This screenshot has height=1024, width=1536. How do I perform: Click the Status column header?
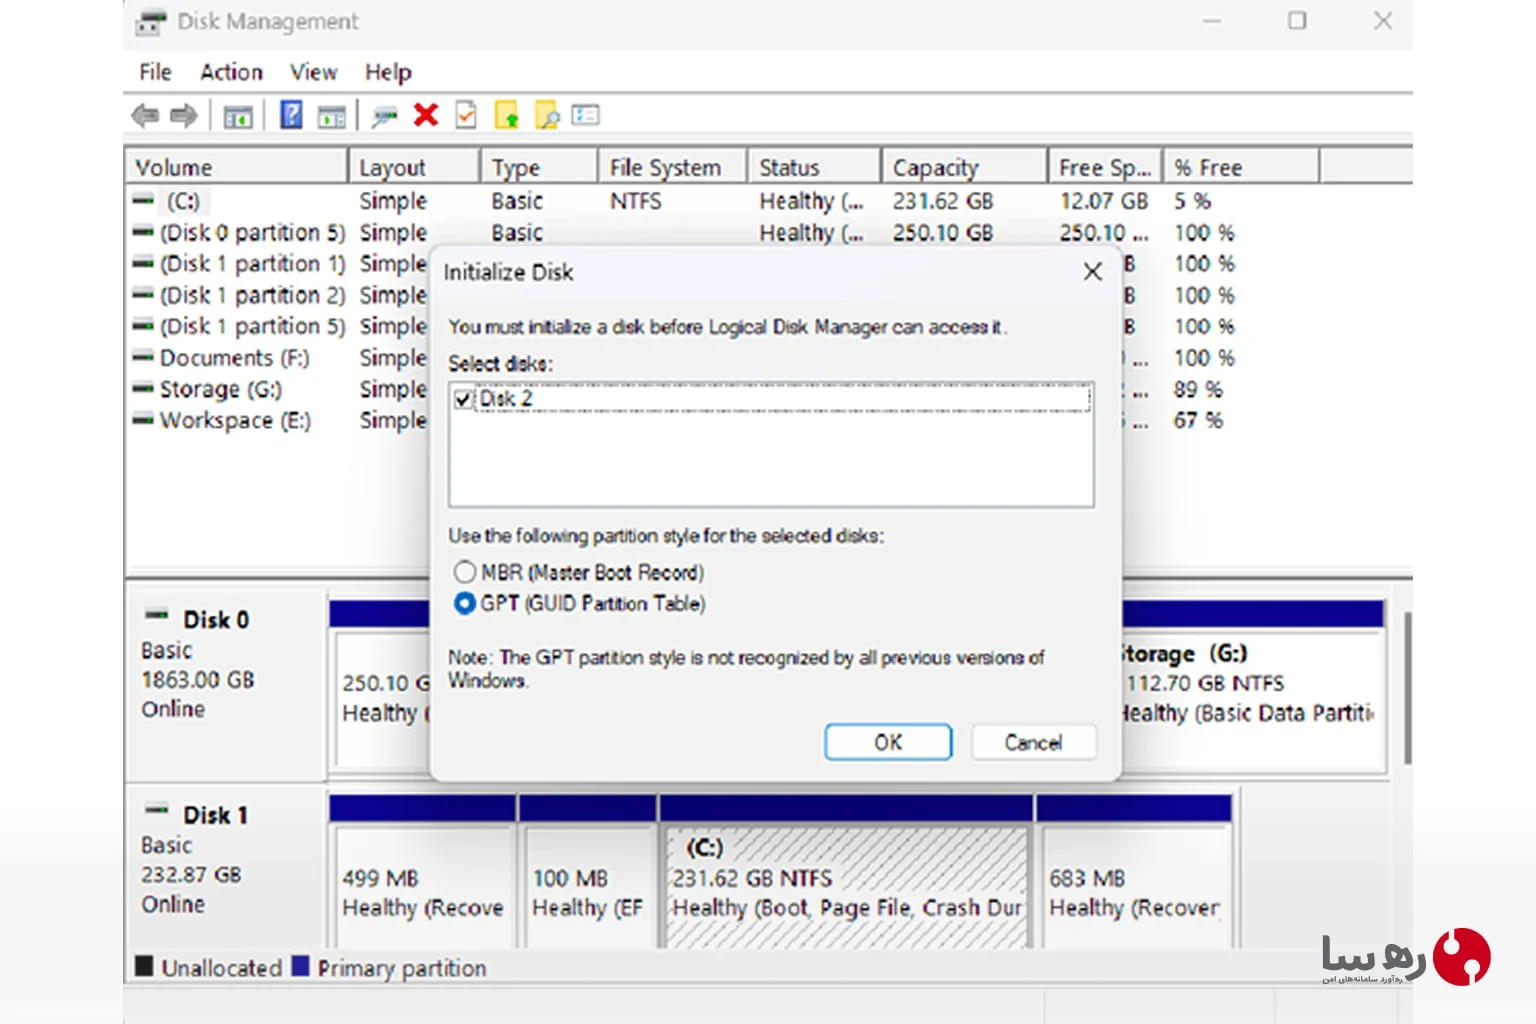tap(814, 167)
